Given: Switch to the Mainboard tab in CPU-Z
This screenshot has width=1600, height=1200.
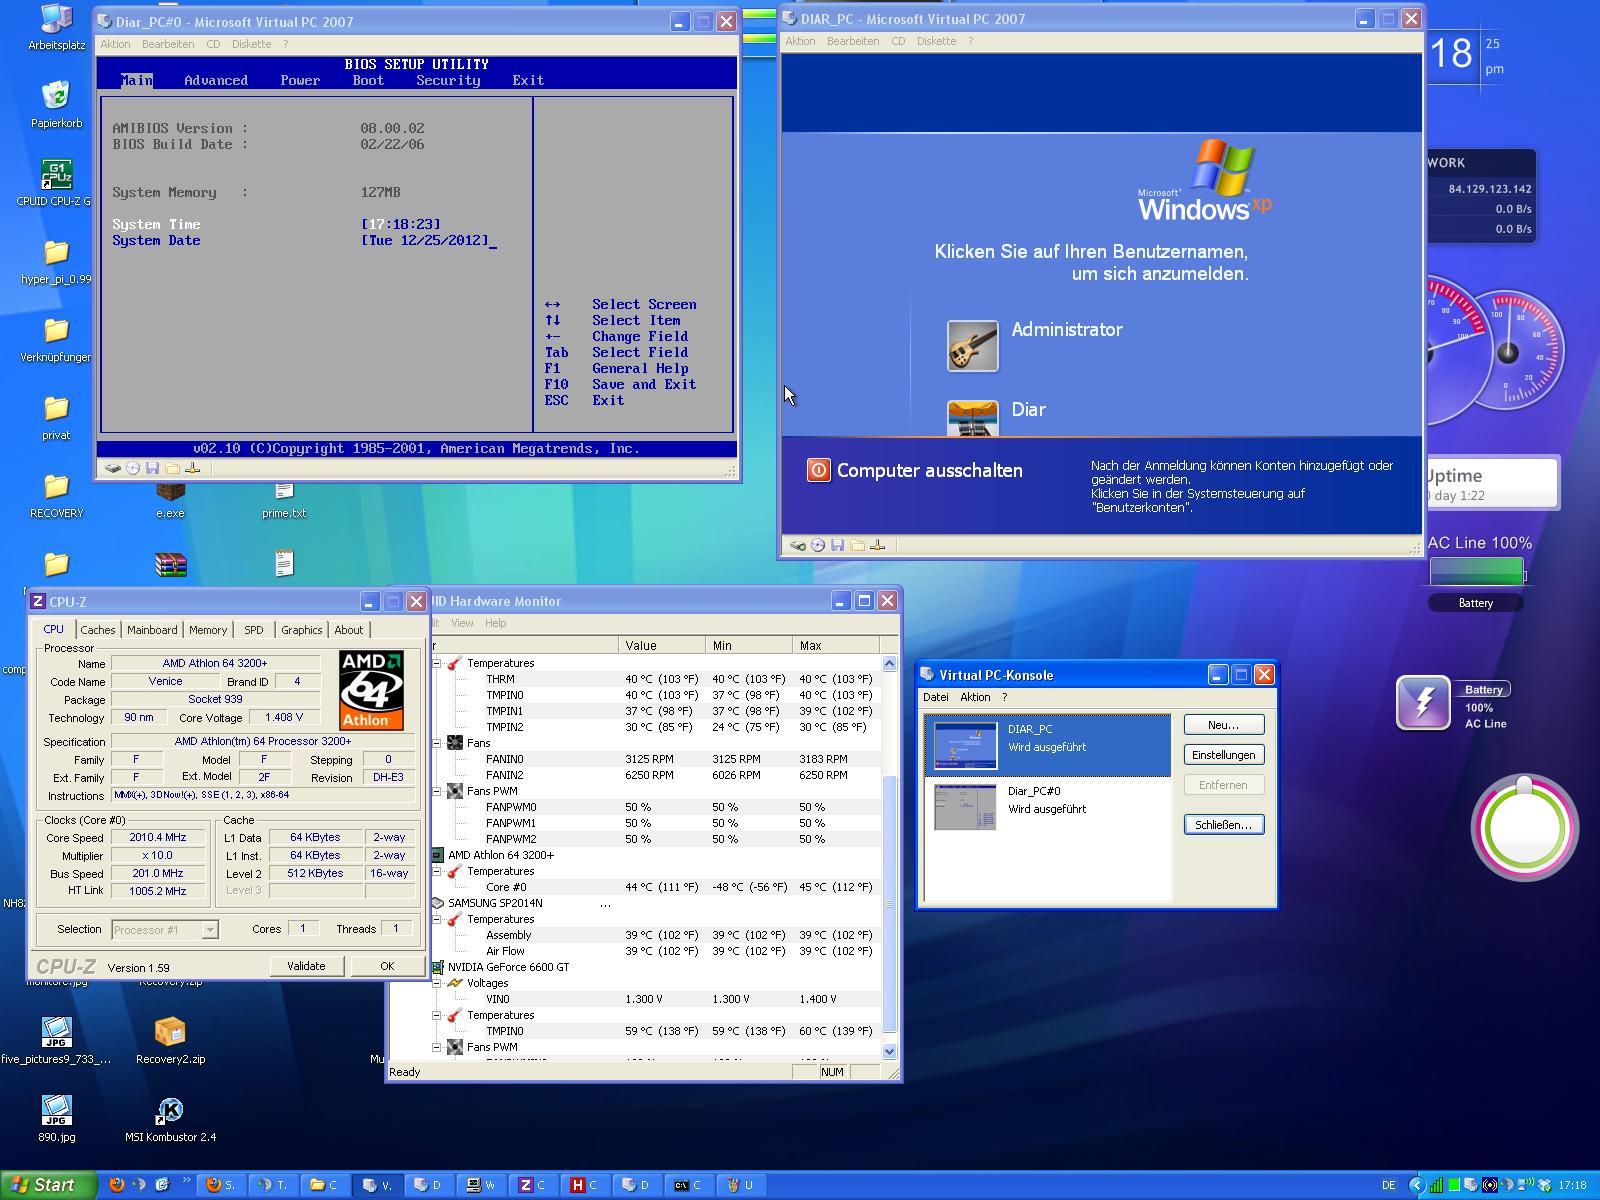Looking at the screenshot, I should point(152,630).
